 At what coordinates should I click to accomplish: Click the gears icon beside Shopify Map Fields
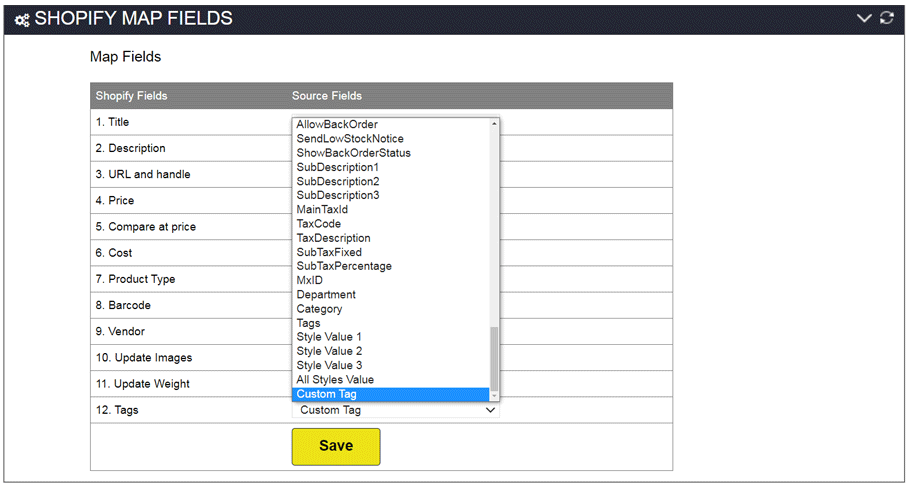coord(22,20)
